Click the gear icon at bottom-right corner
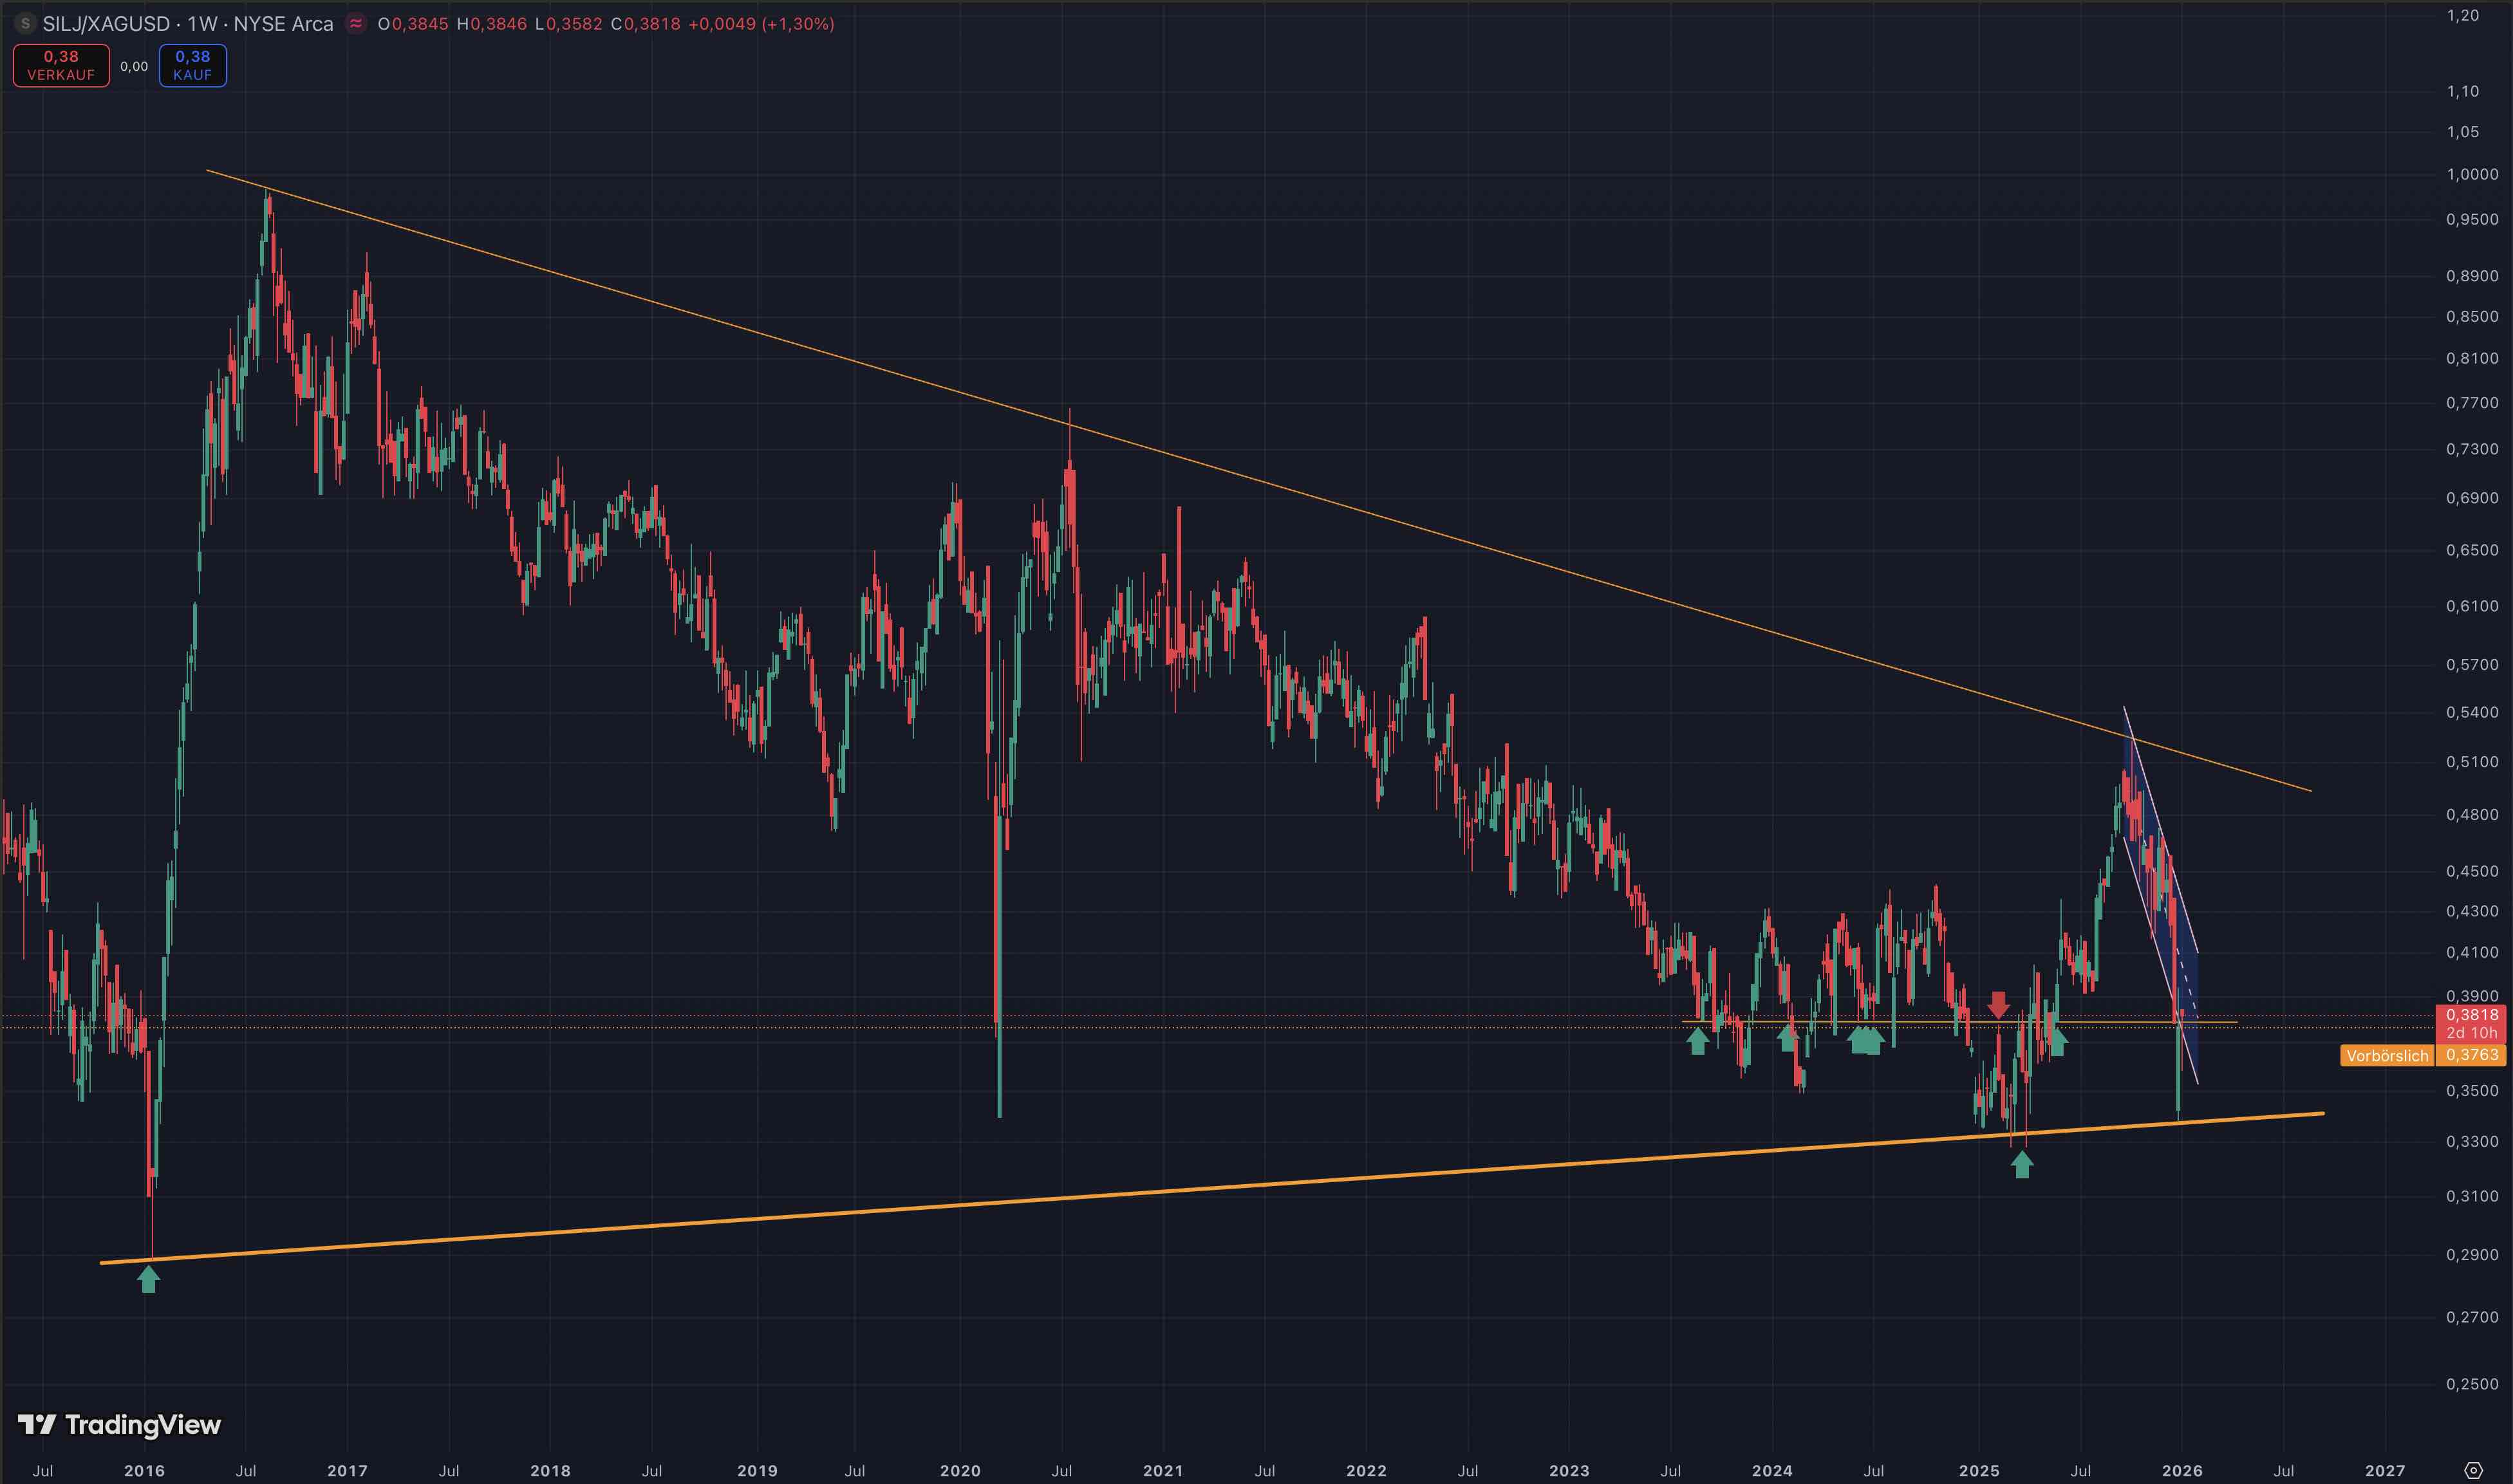 click(2472, 1469)
